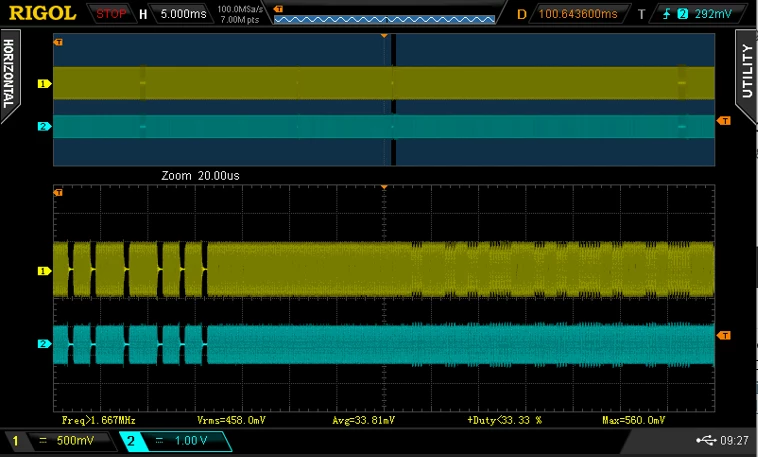The height and width of the screenshot is (457, 758).
Task: Click the Freq>1.667MHz measurement
Action: click(99, 420)
